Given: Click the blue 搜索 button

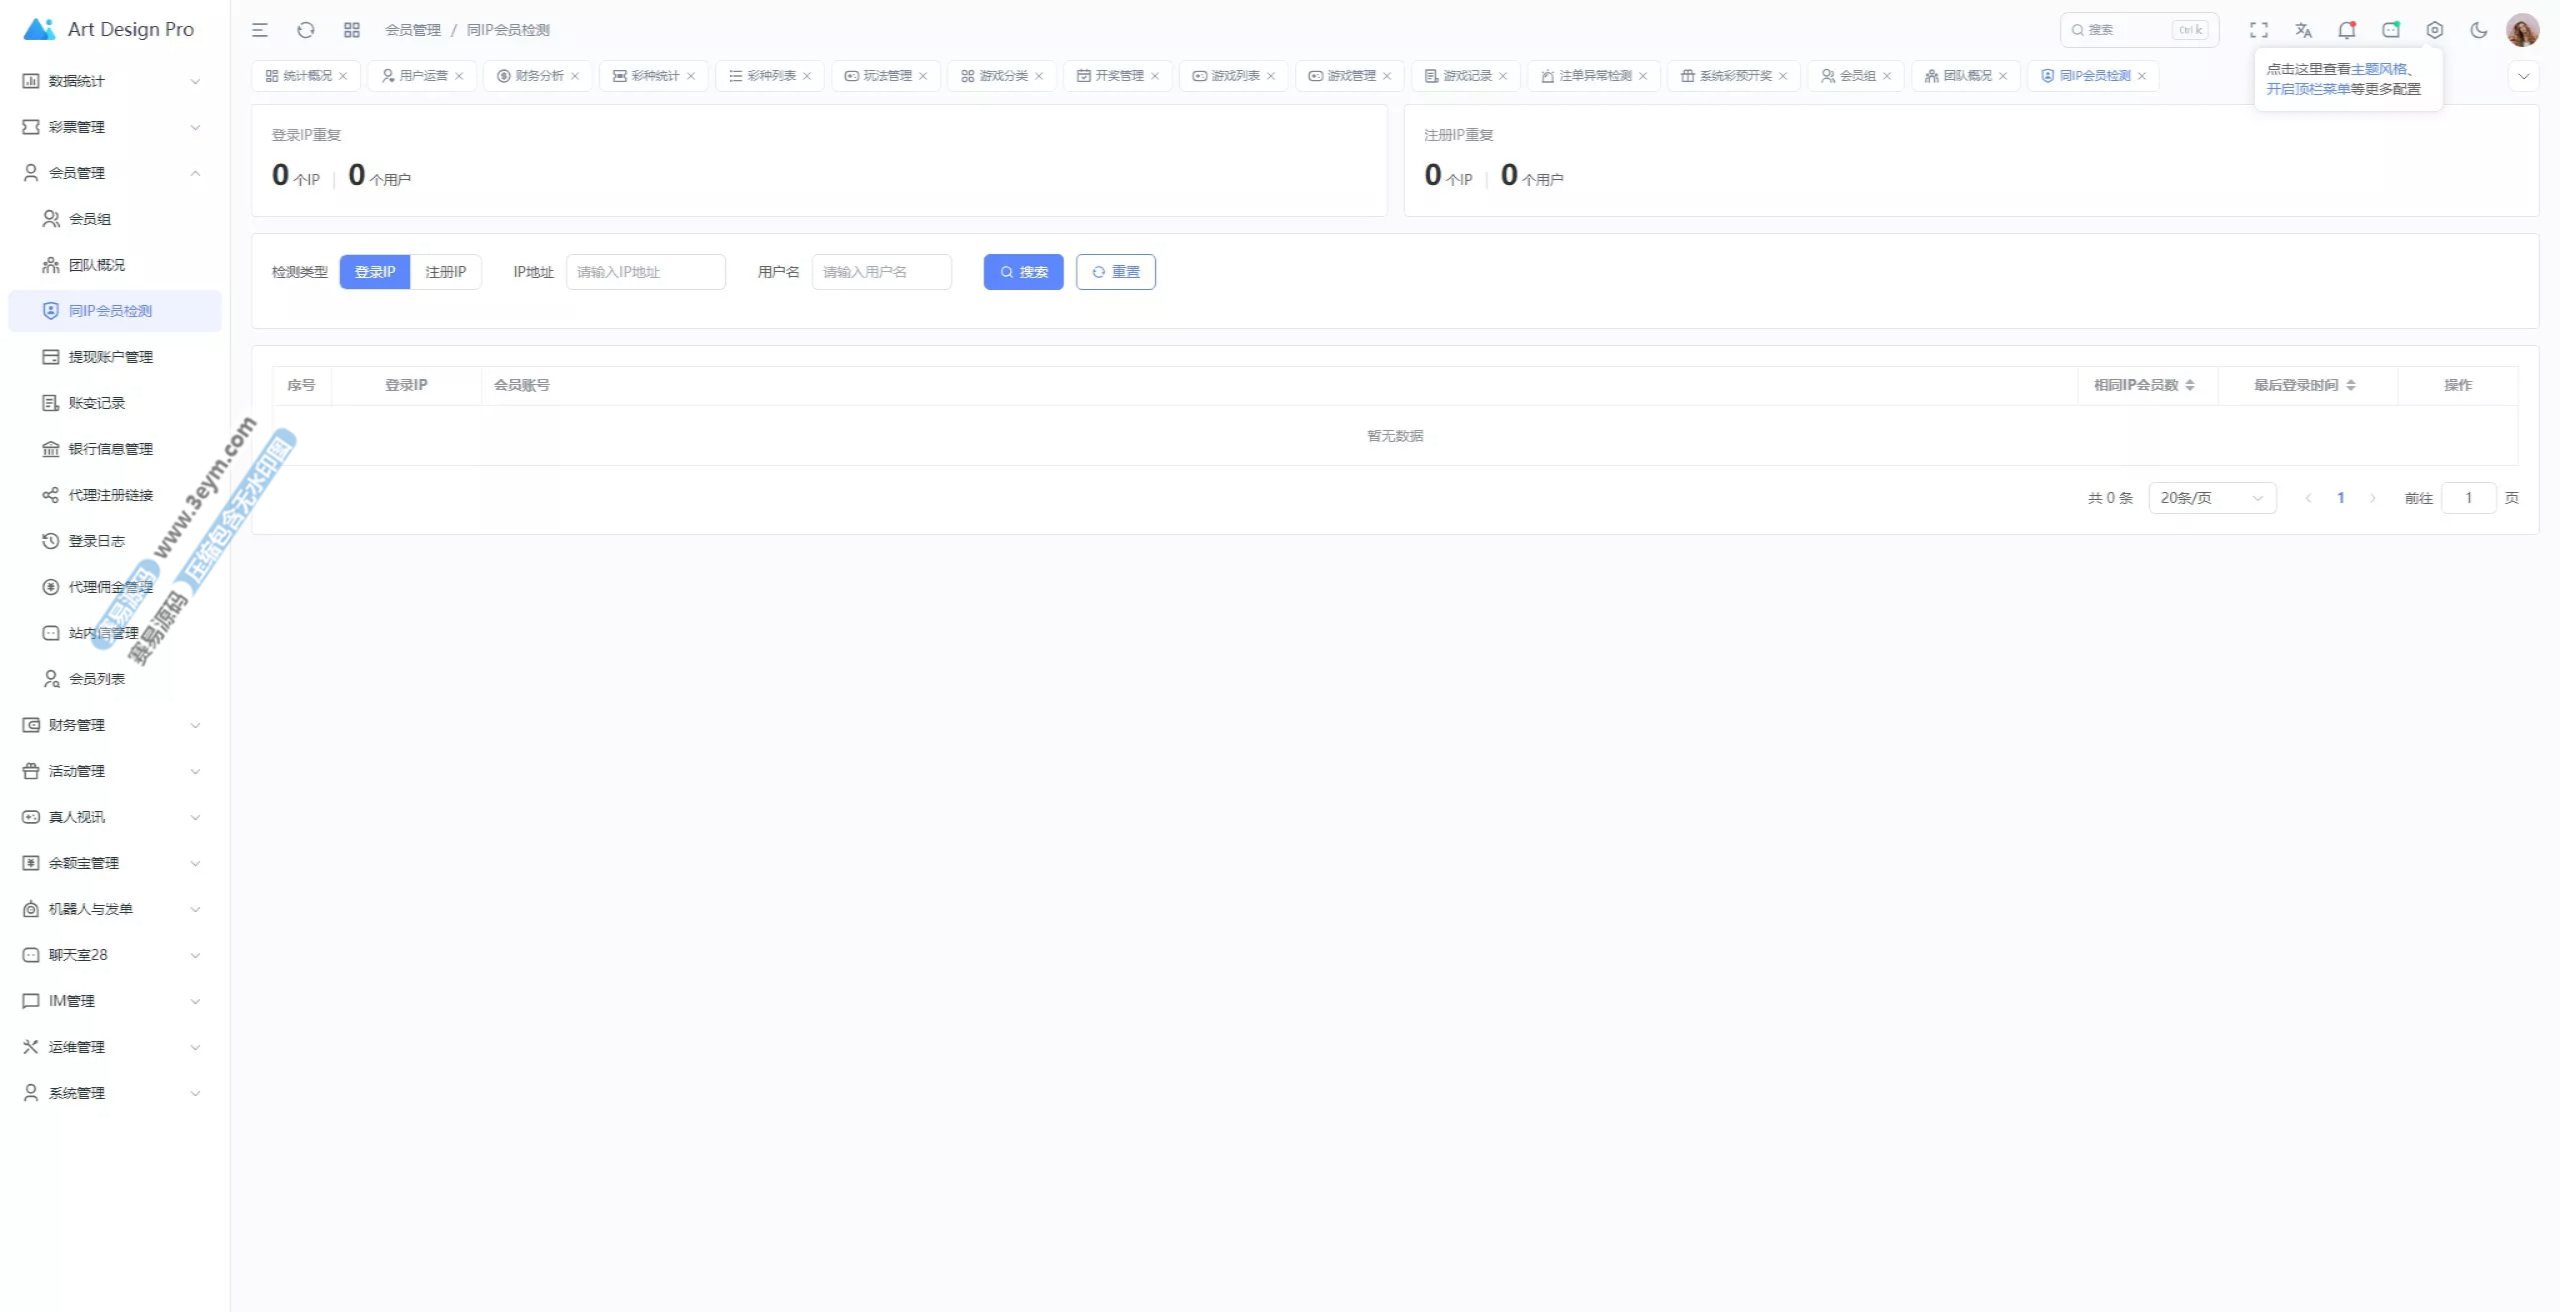Looking at the screenshot, I should coord(1023,272).
